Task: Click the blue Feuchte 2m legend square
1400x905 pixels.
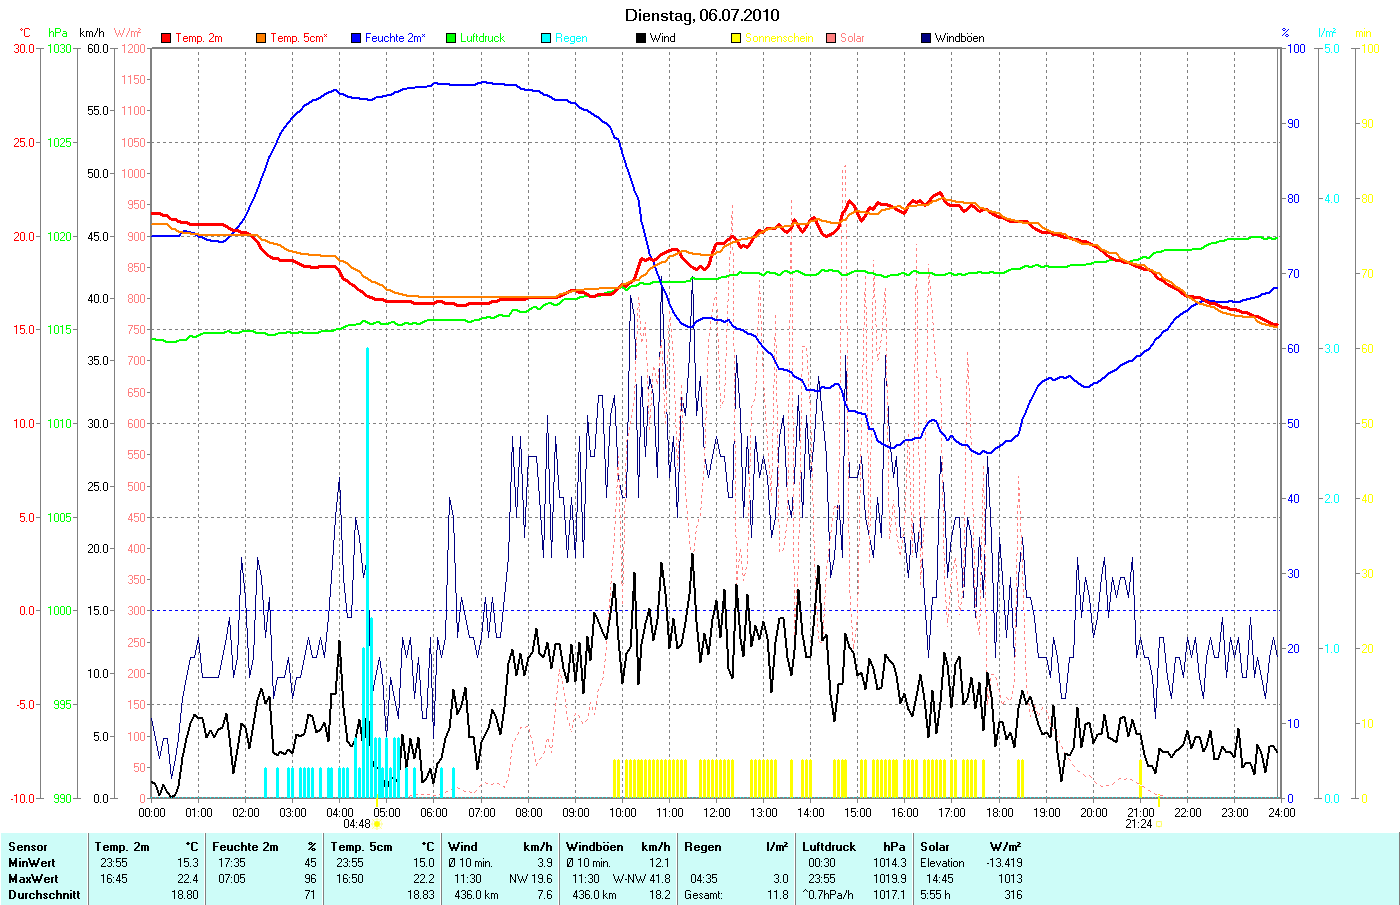Action: pos(356,38)
